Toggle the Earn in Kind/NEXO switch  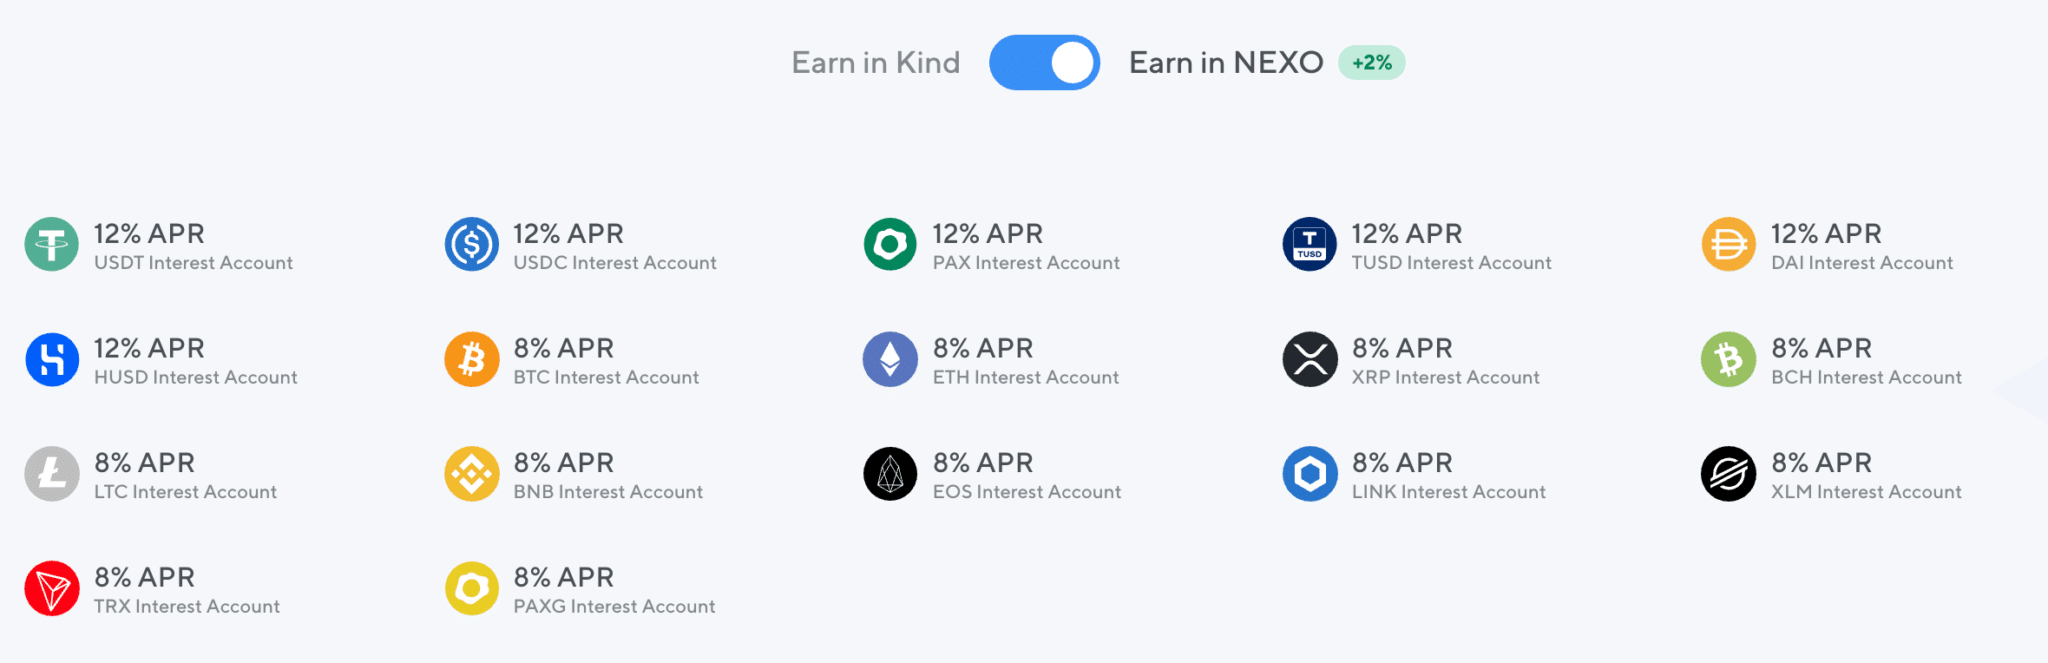click(1044, 63)
